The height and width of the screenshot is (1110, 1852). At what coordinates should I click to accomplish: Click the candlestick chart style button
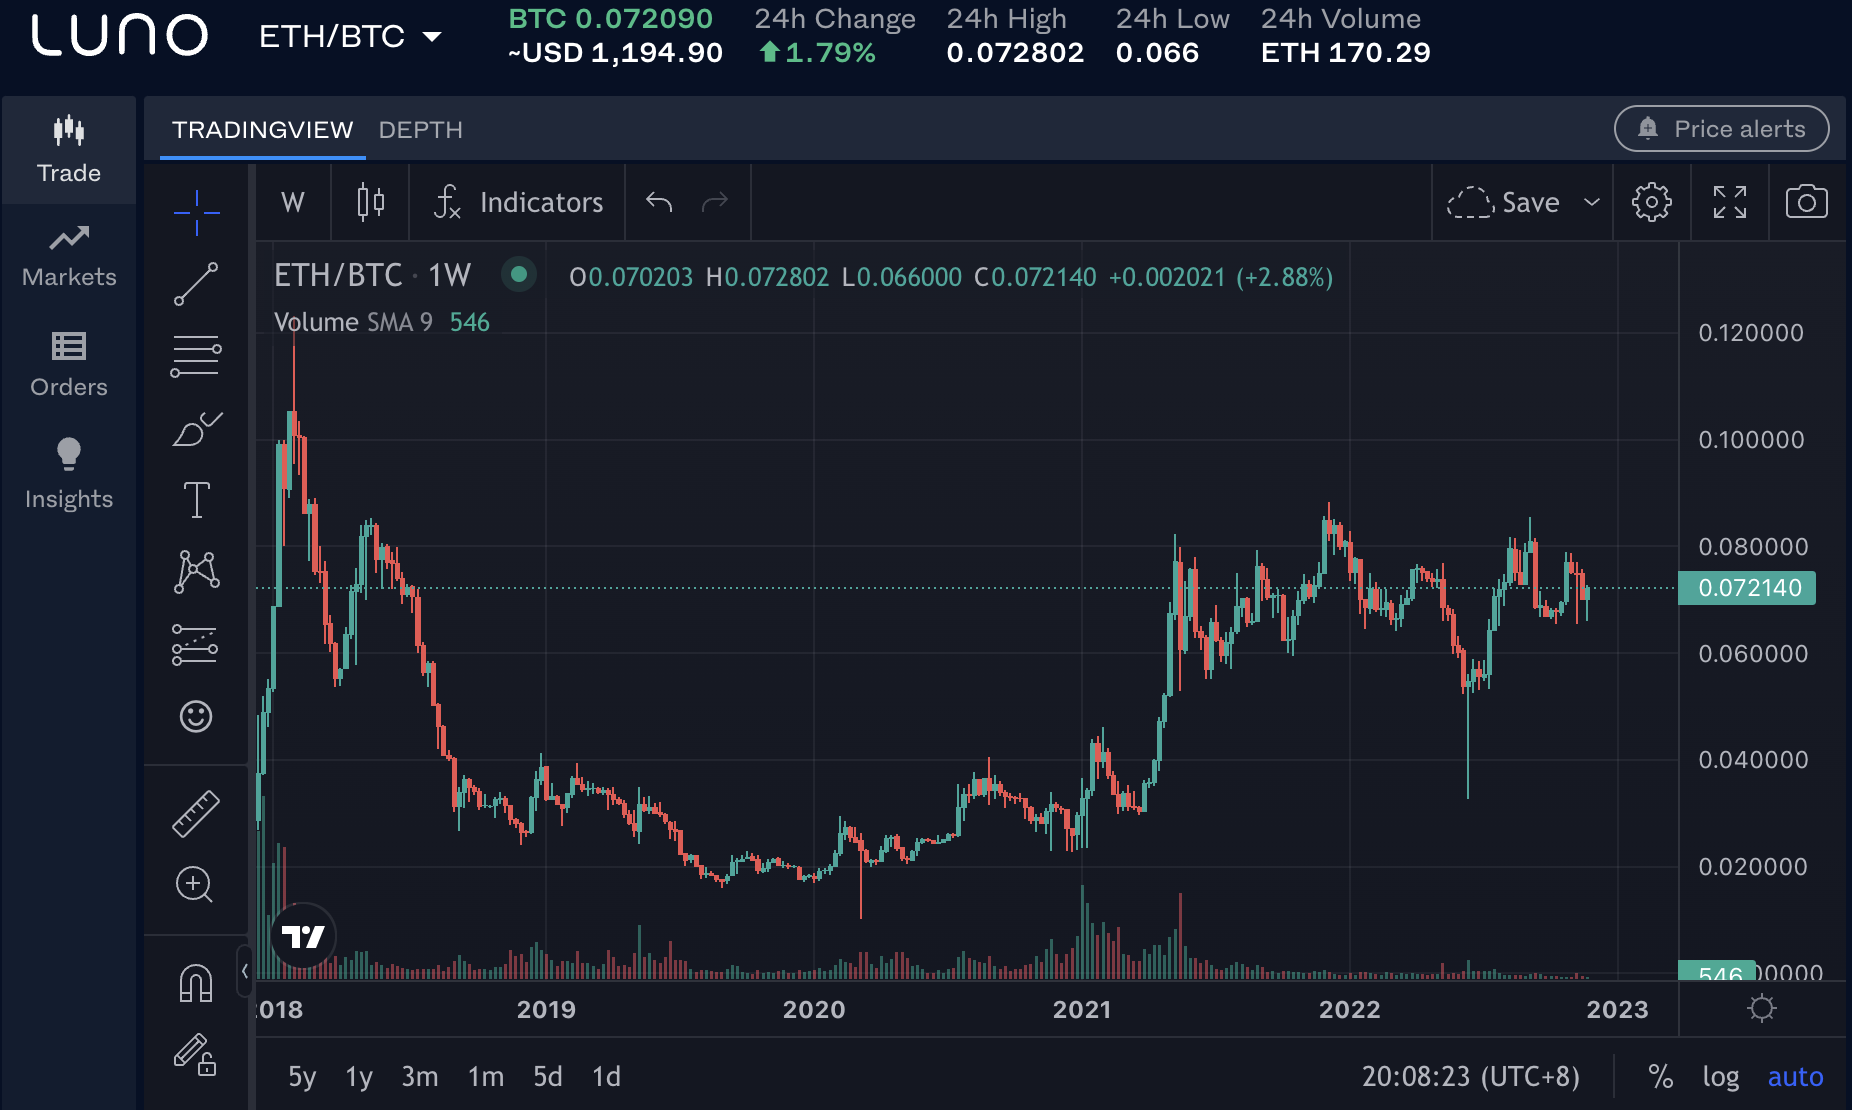pyautogui.click(x=371, y=202)
